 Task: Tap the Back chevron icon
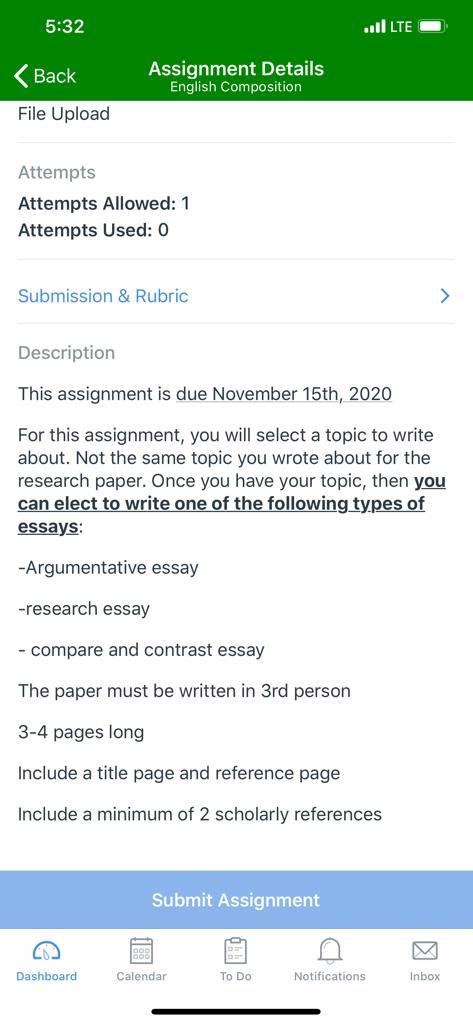(x=21, y=76)
